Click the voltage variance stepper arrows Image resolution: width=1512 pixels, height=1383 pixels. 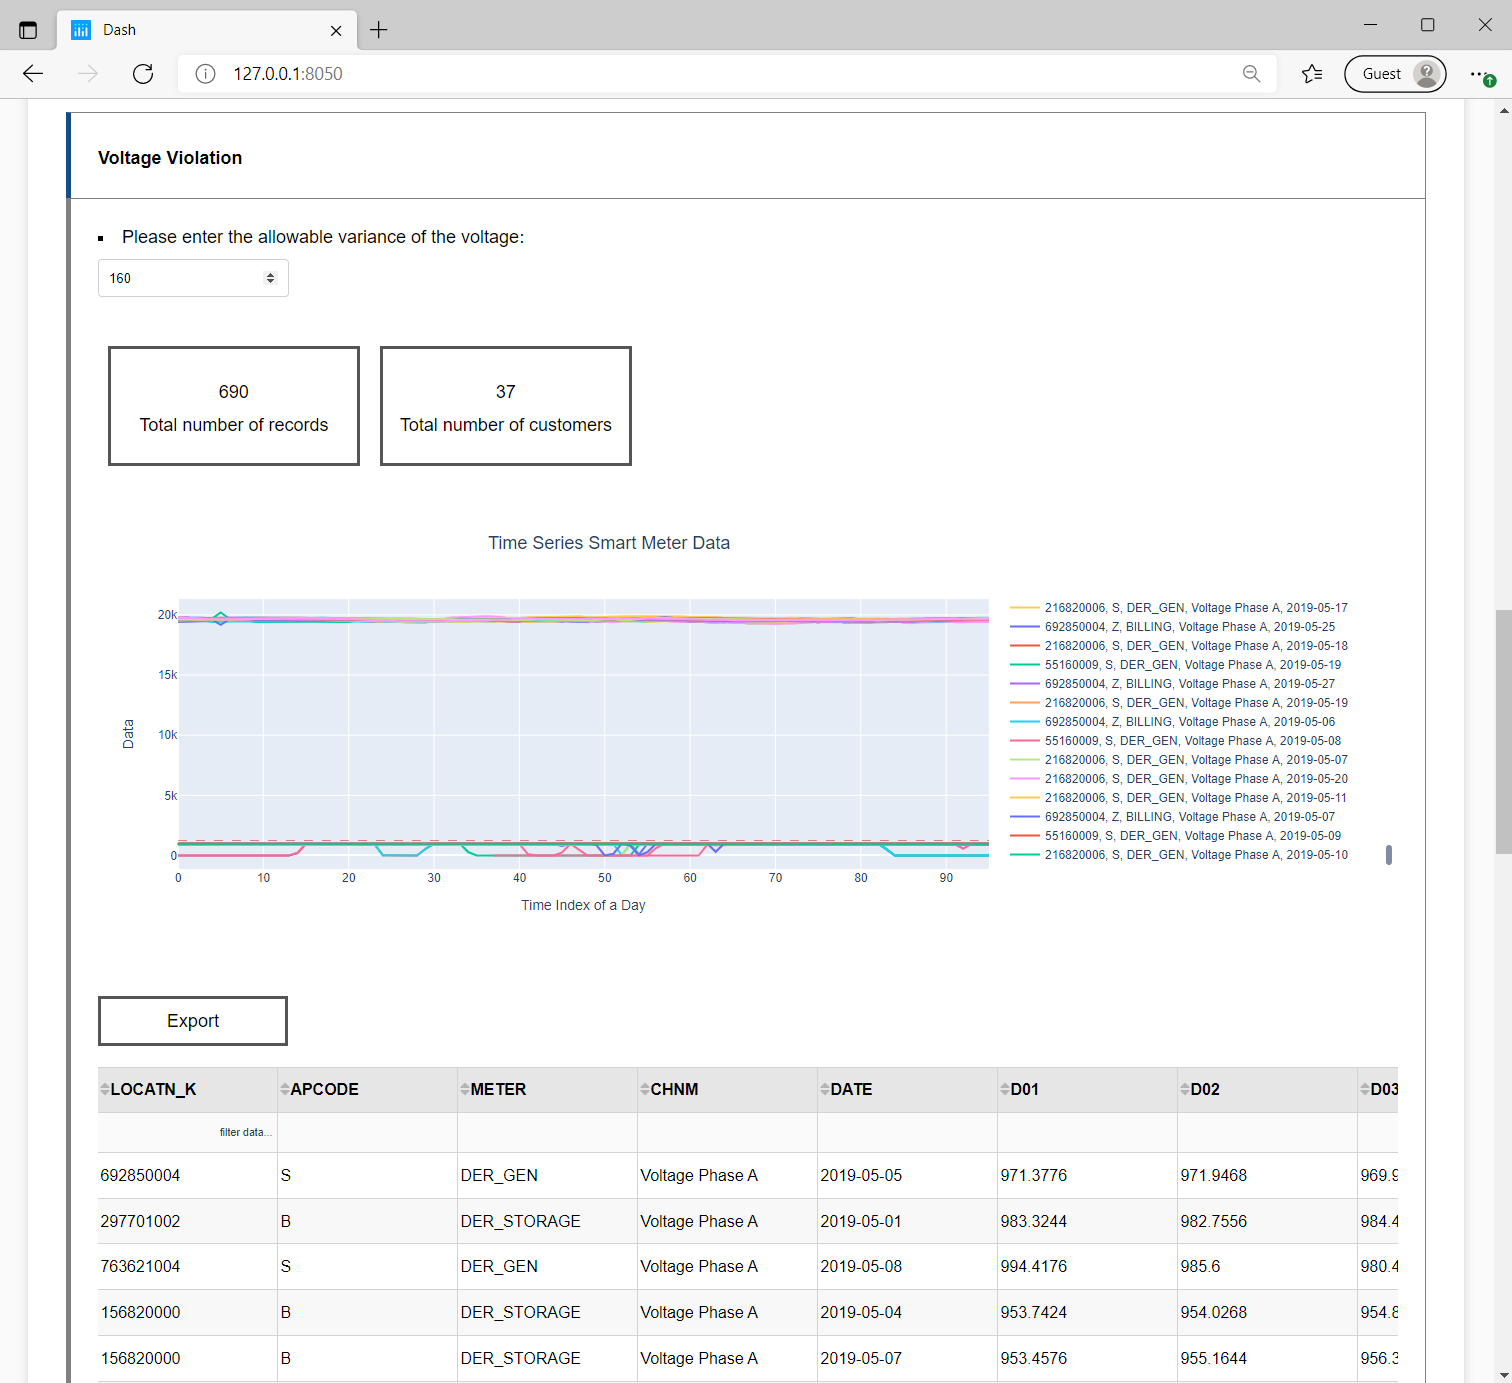click(270, 278)
